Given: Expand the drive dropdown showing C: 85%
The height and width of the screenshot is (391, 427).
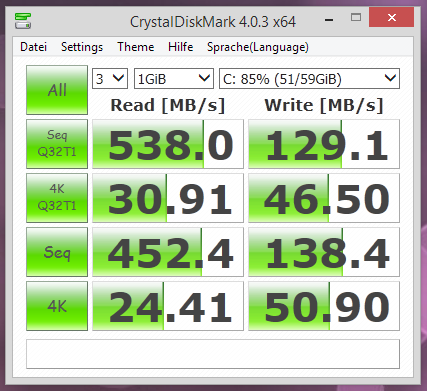Looking at the screenshot, I should pyautogui.click(x=309, y=79).
